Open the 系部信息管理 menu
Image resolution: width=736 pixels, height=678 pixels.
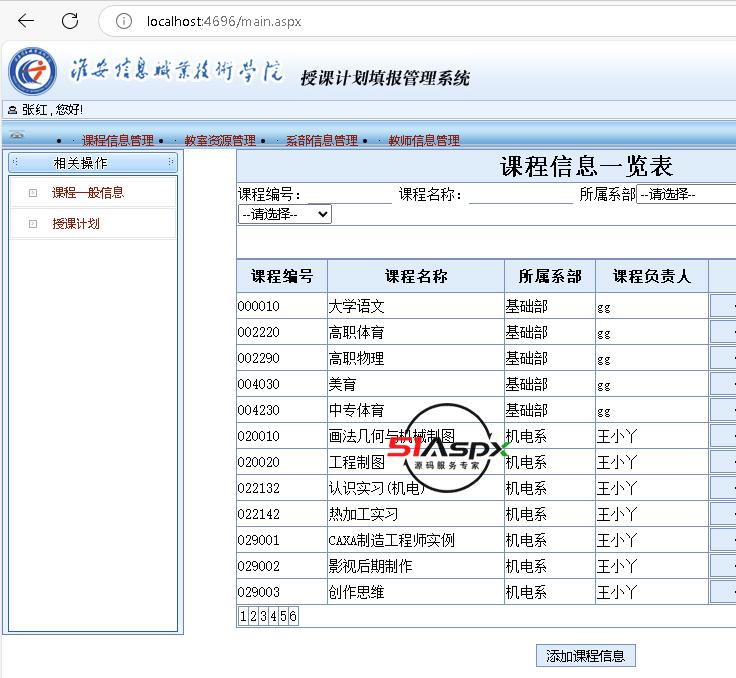tap(321, 141)
